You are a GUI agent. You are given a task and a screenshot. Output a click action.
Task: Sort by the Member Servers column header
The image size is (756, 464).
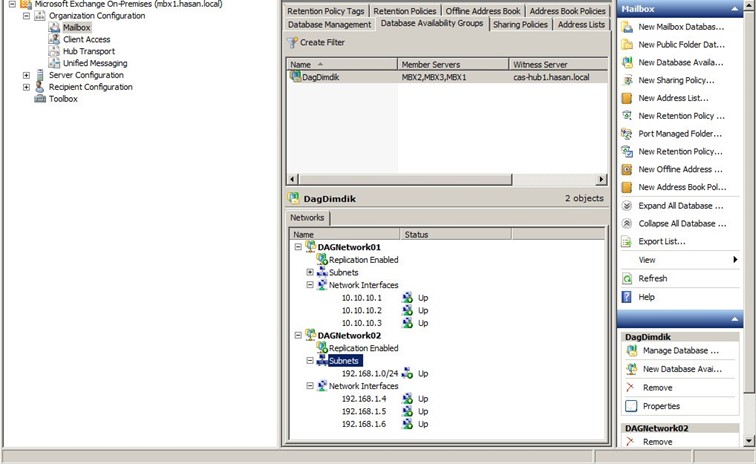click(x=453, y=64)
